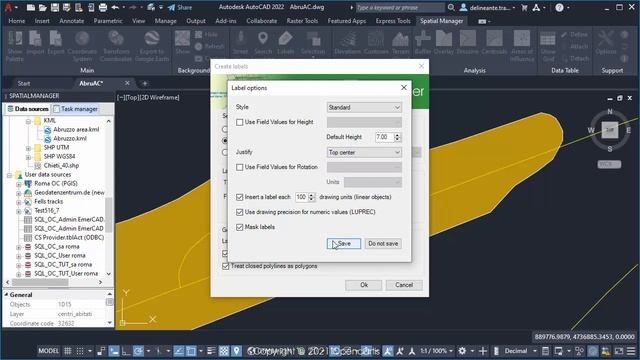Click the Options icon in Support panel

click(606, 43)
